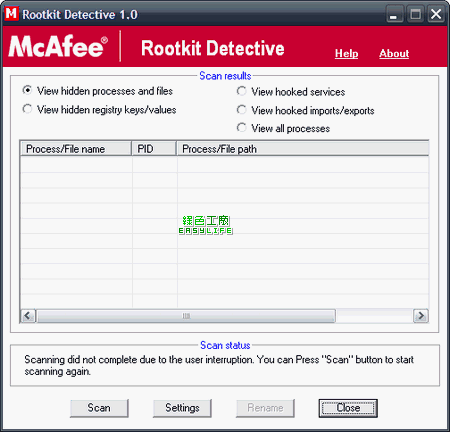Start a scan with the Scan button

[99, 408]
